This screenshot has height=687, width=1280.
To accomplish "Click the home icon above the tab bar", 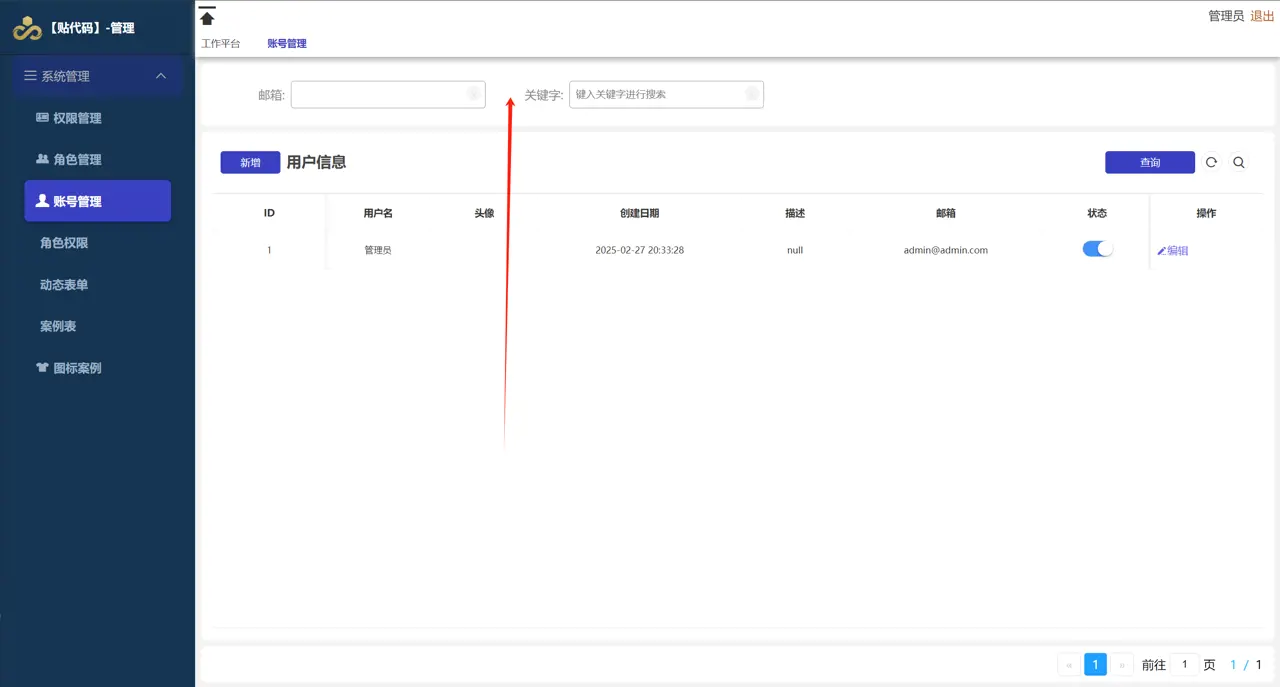I will point(207,16).
